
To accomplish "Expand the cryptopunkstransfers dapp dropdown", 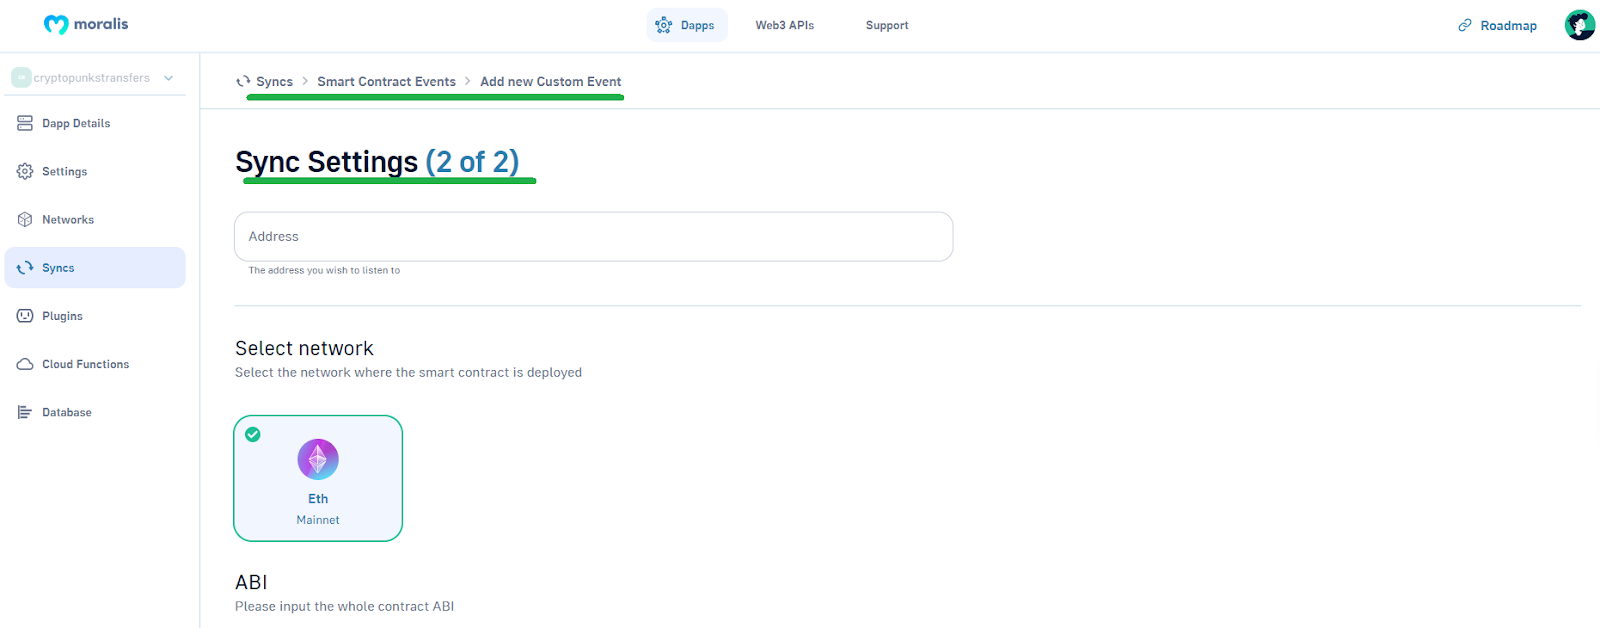I will pyautogui.click(x=168, y=78).
